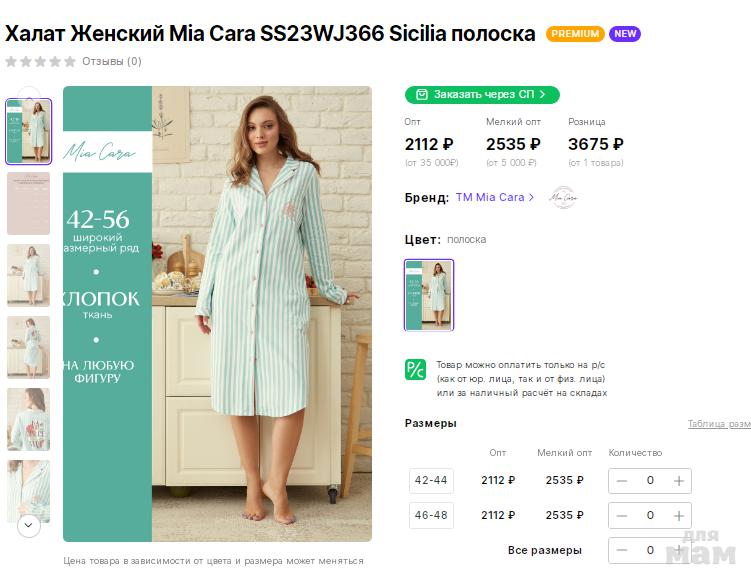Click the NEW badge
Screen dimensions: 751x579
tap(625, 34)
